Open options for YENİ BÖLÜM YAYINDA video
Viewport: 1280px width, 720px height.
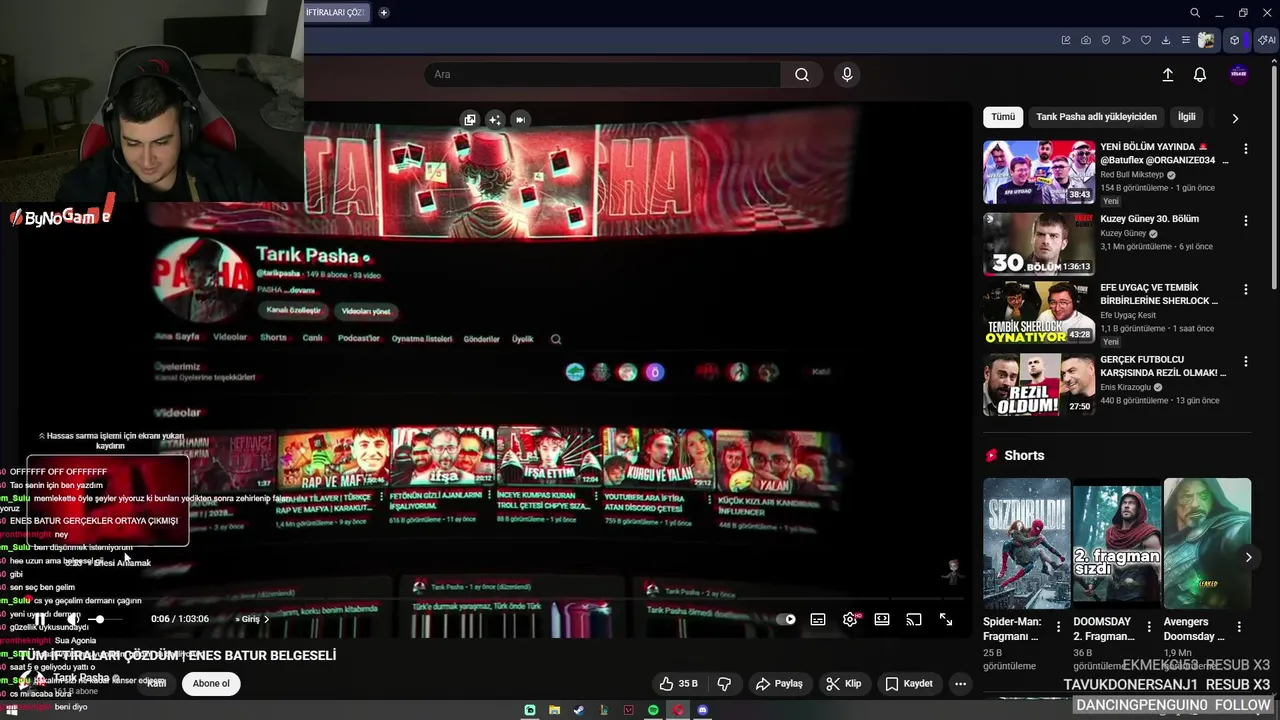(x=1246, y=149)
